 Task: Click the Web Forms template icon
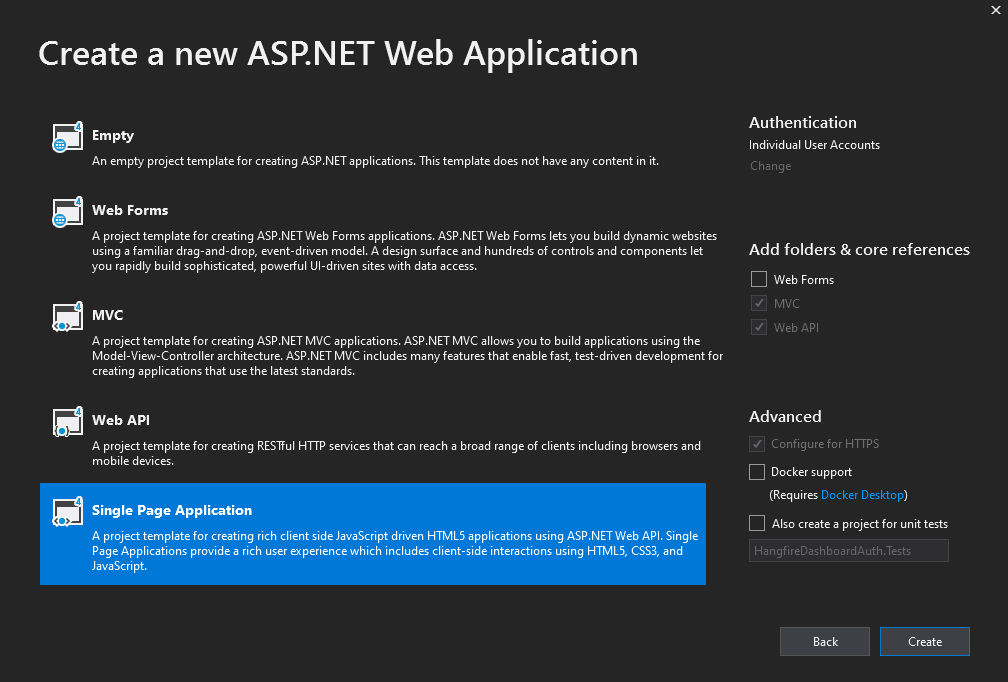(x=66, y=213)
